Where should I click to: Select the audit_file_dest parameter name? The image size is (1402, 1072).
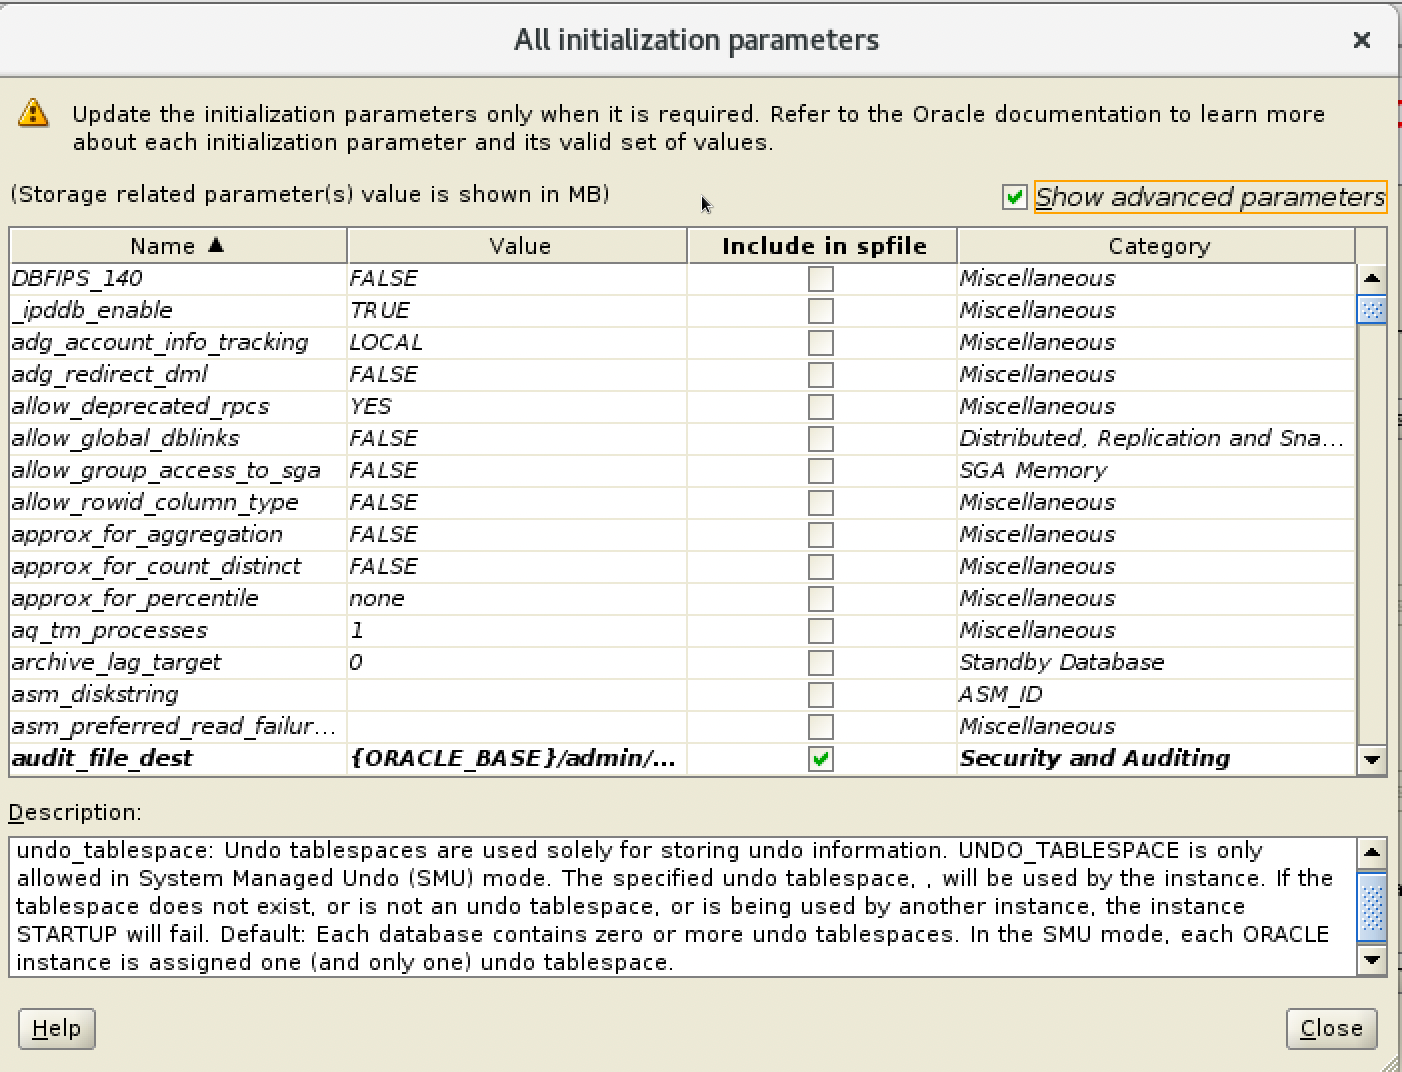(x=102, y=758)
